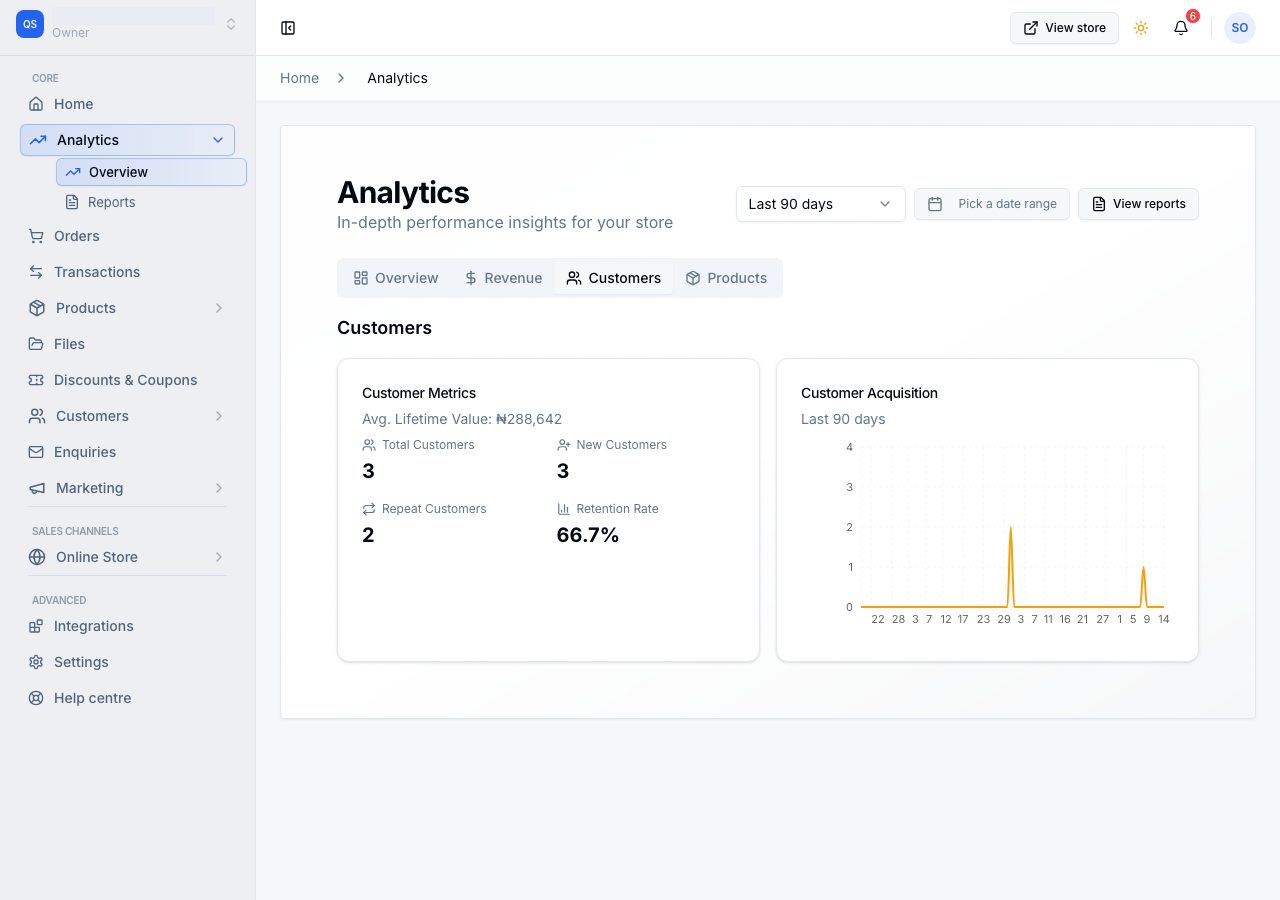Click the Discounts ticket icon
This screenshot has height=900, width=1280.
(x=36, y=380)
